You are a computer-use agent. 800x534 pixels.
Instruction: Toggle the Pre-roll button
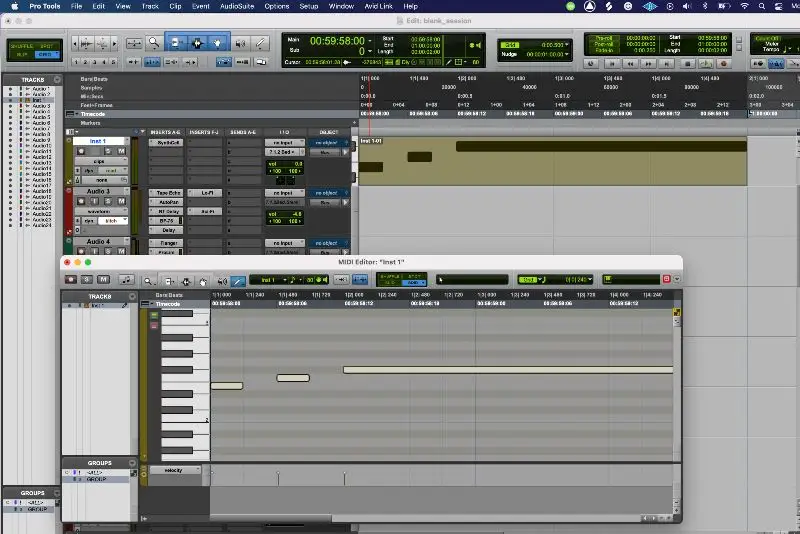click(x=604, y=38)
